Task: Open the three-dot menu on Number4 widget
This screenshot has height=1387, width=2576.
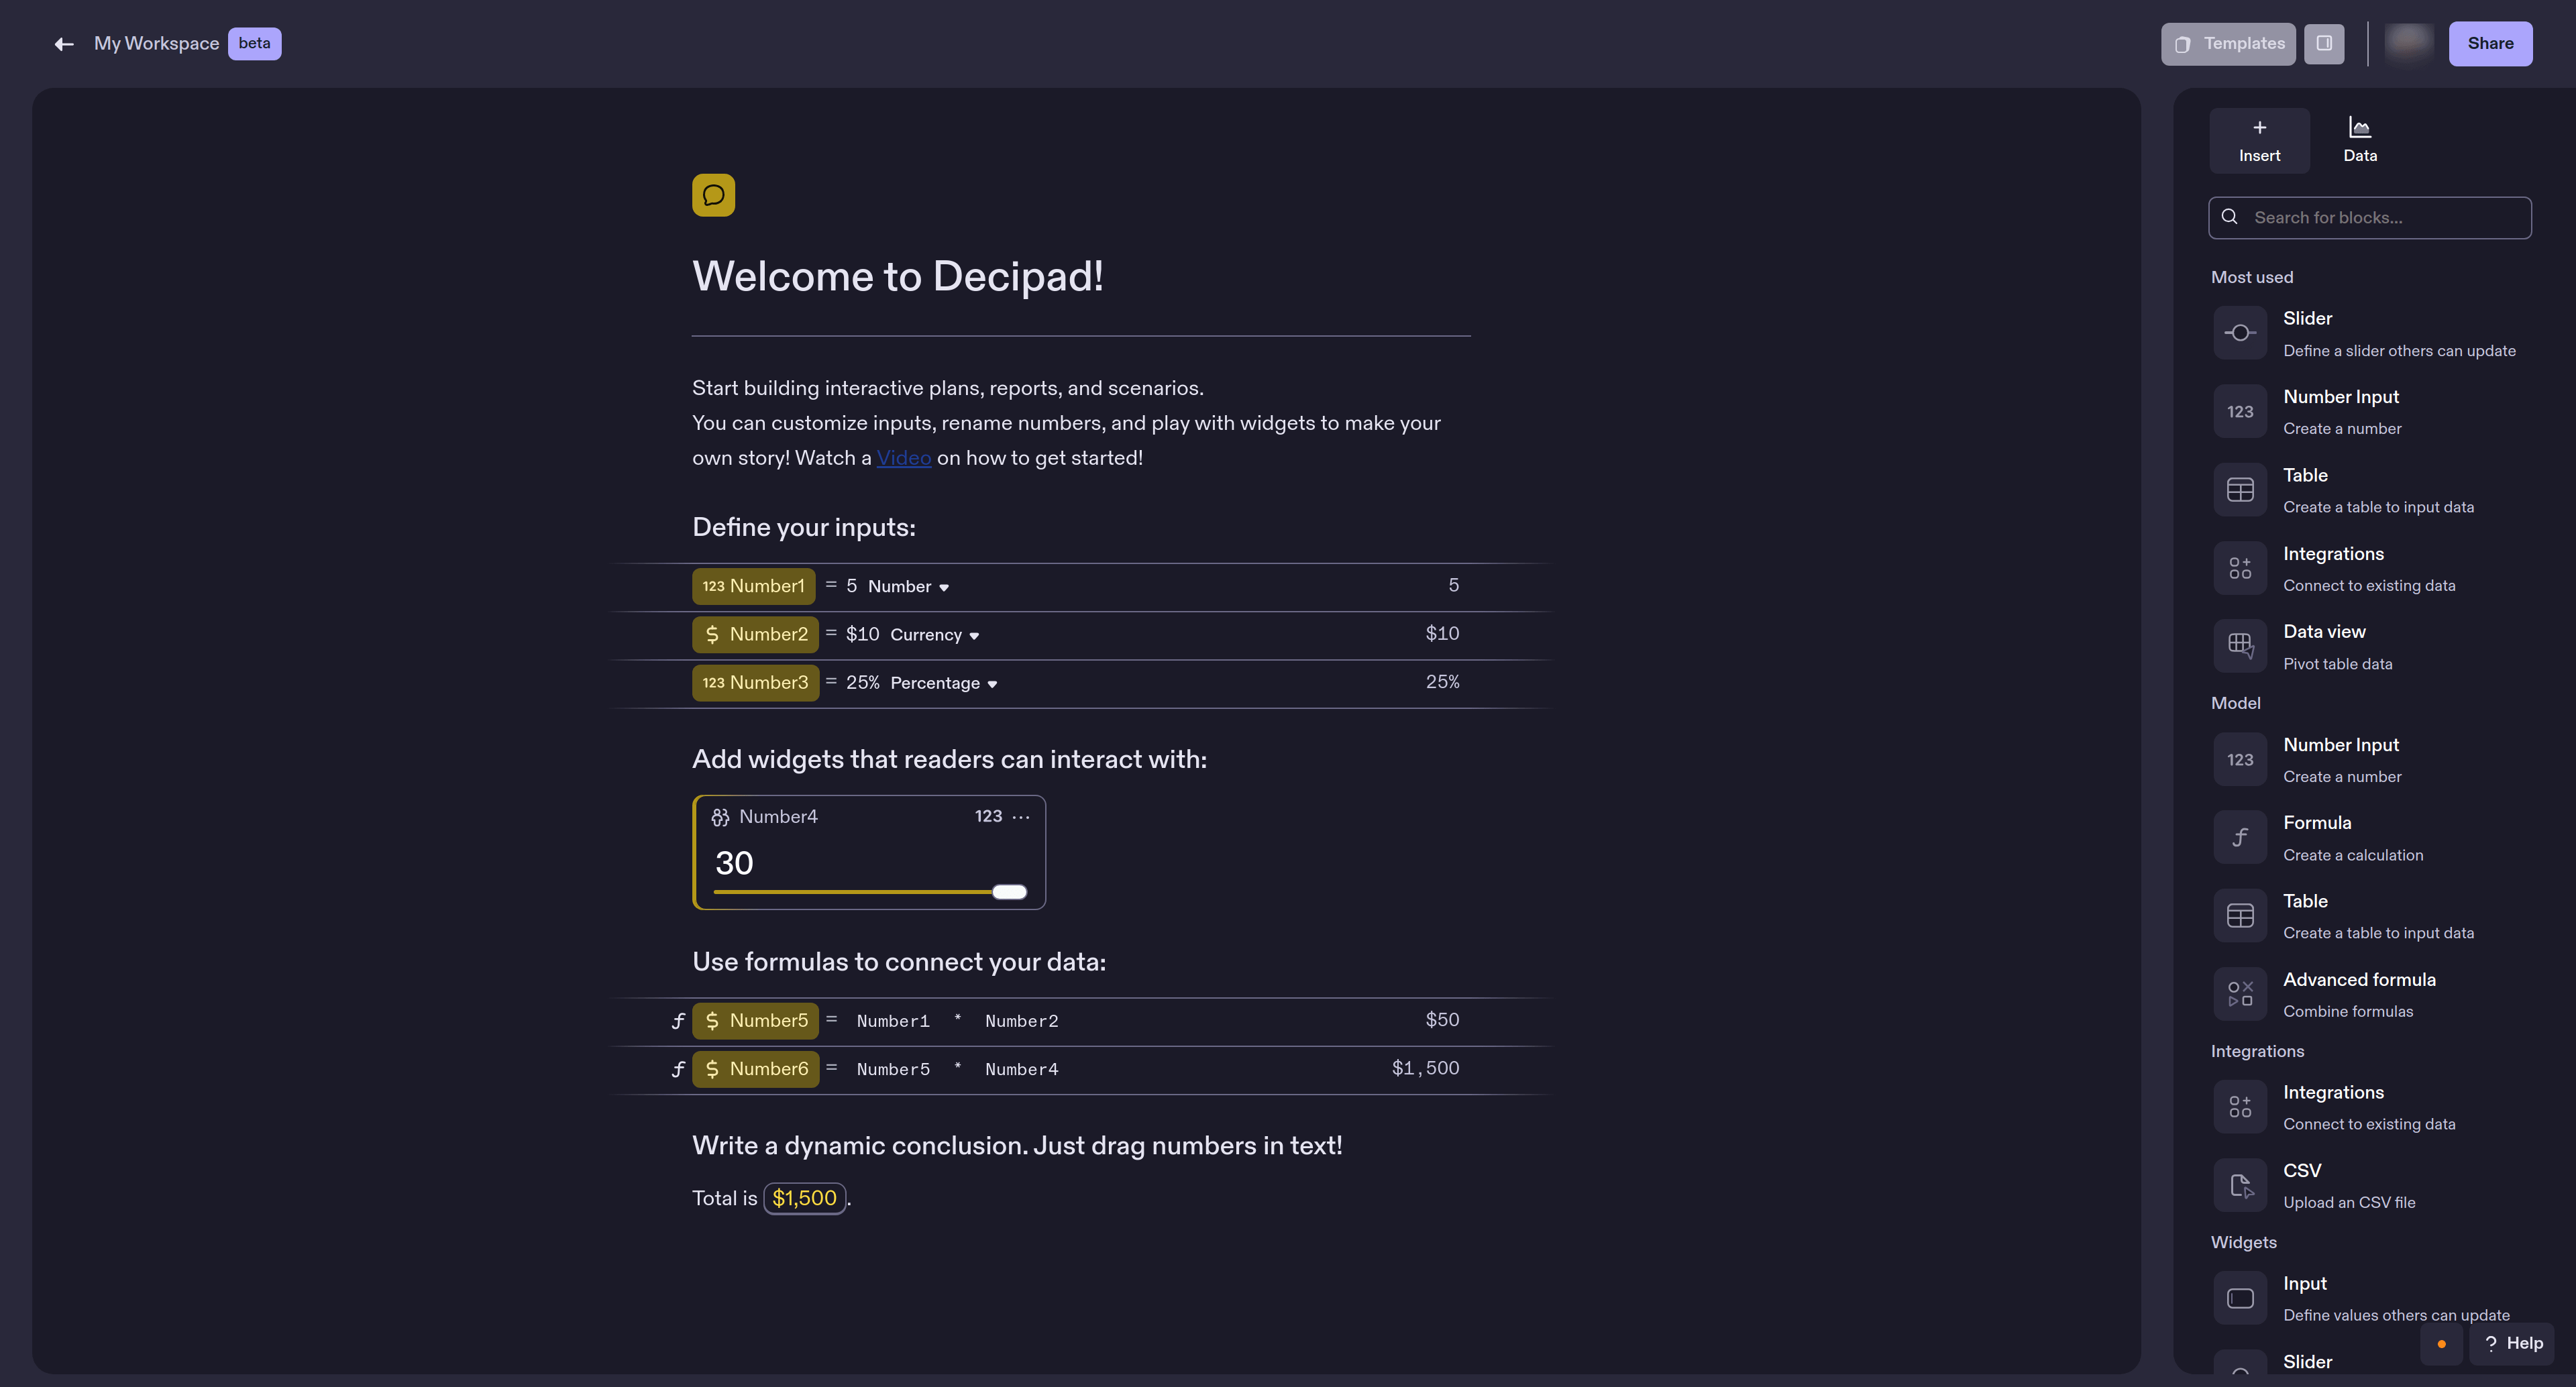Action: pos(1021,817)
